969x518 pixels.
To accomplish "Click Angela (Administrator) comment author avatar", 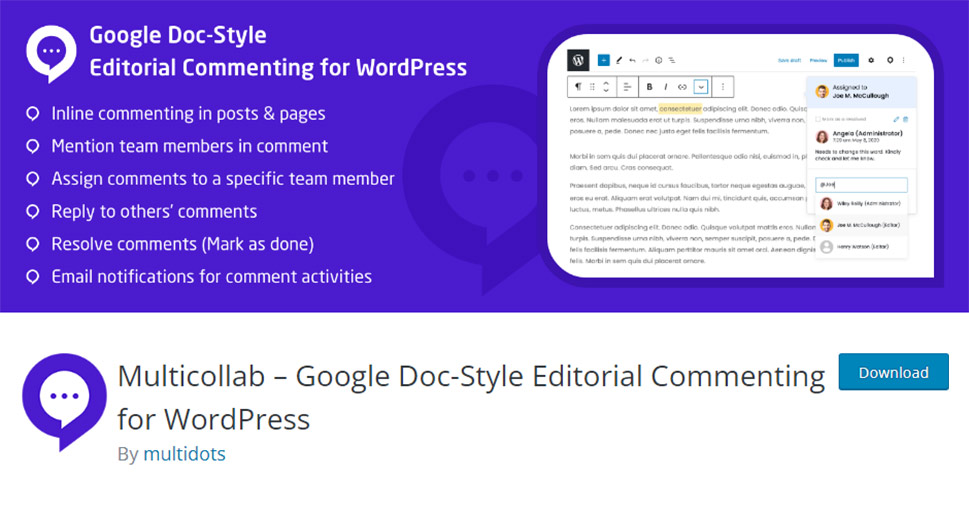I will tap(822, 137).
